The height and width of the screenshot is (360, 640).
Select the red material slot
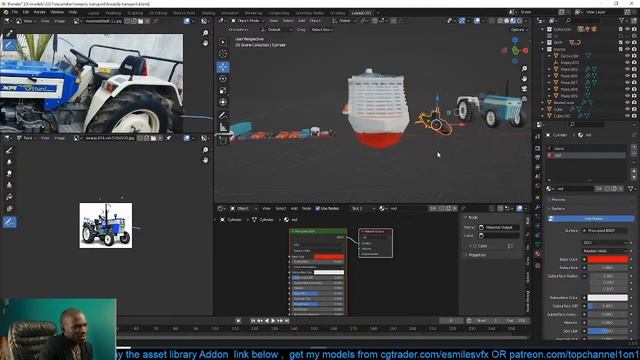[x=586, y=156]
